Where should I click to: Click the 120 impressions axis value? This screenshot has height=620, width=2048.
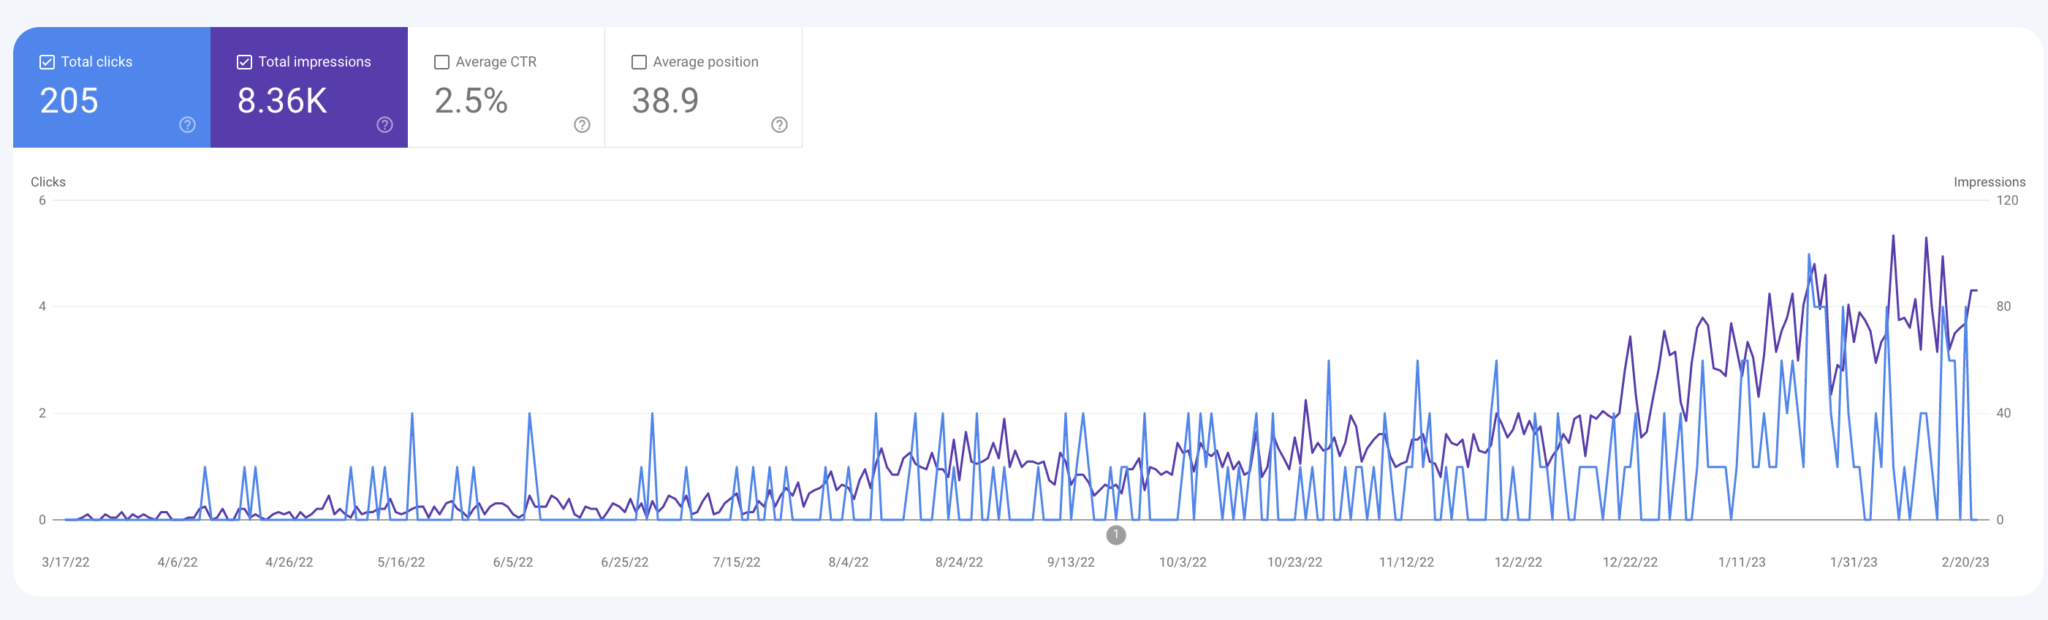pos(2007,200)
